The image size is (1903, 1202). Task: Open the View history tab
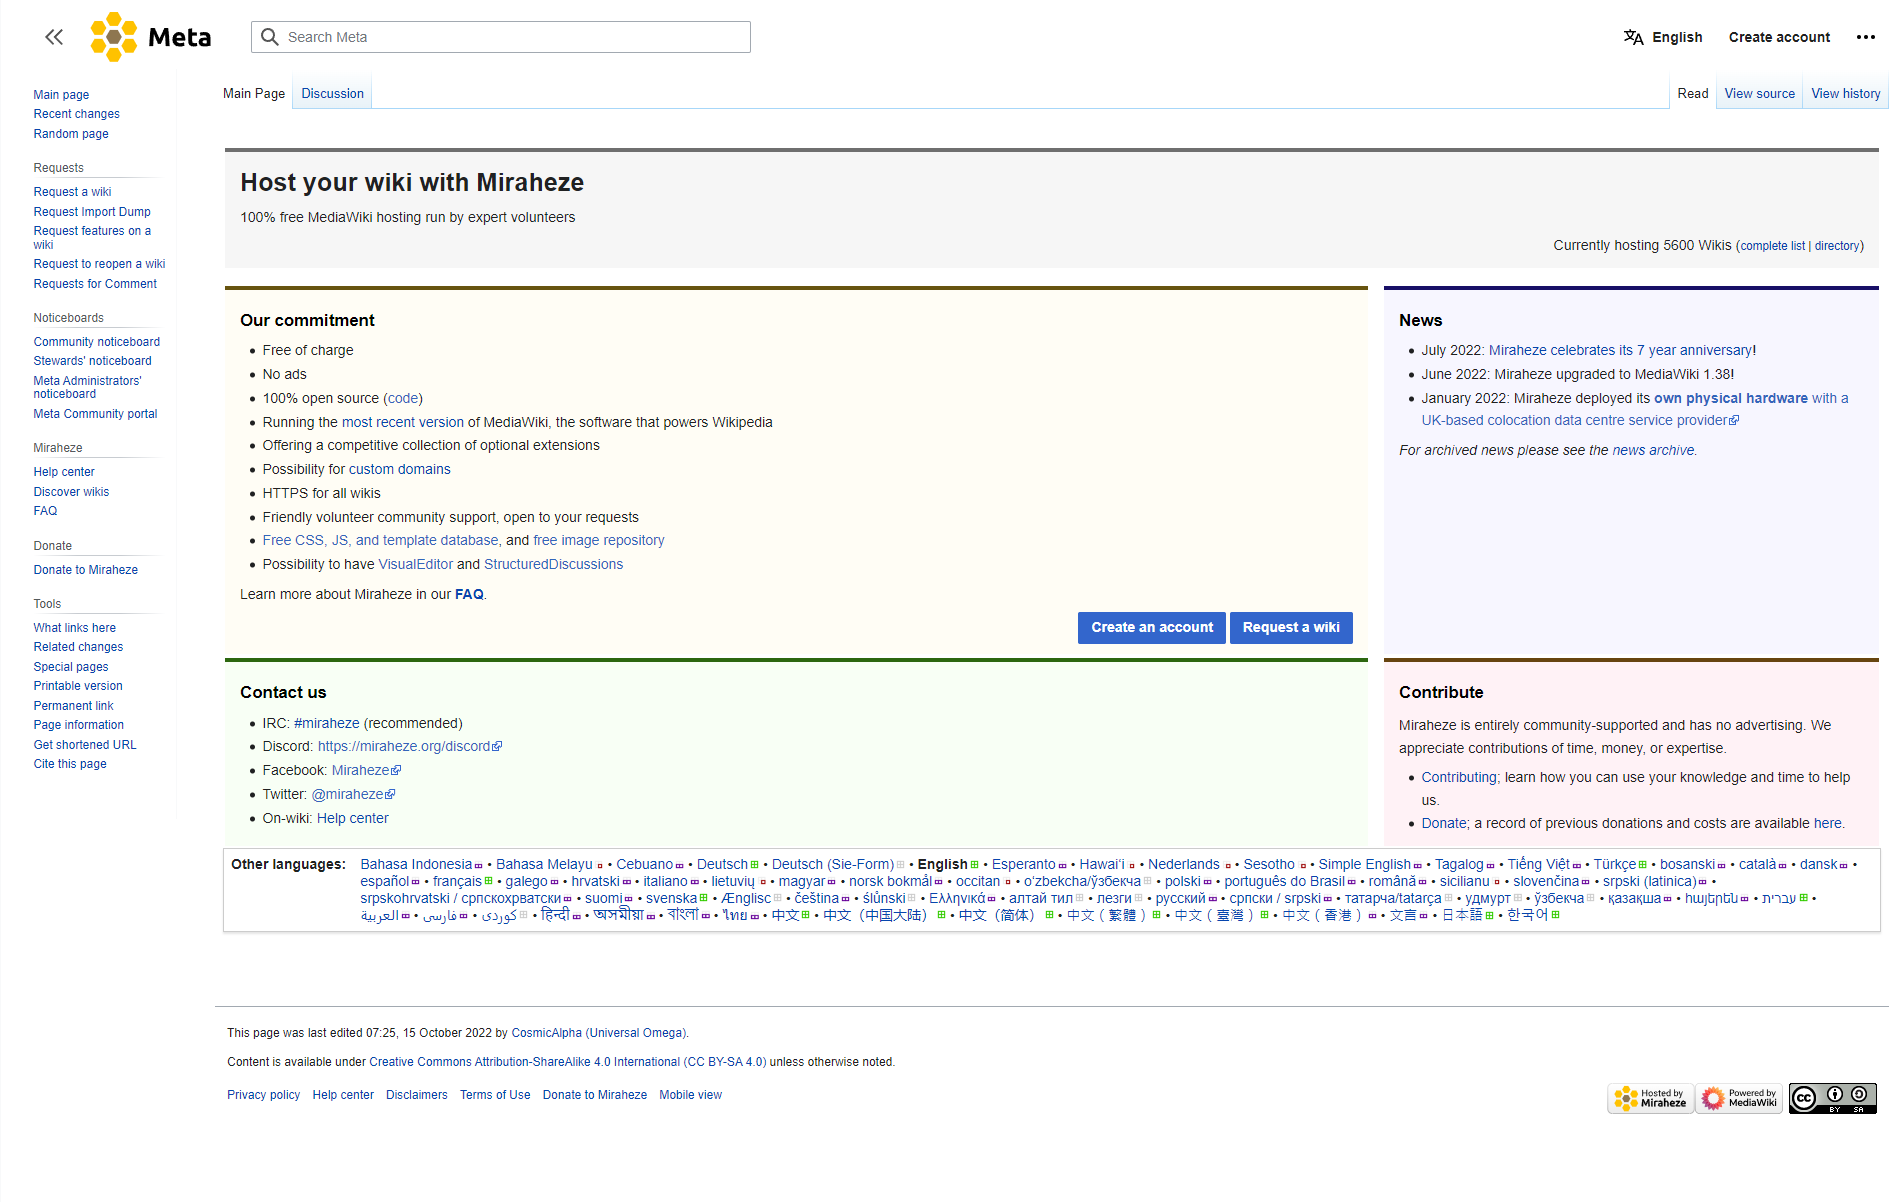tap(1845, 93)
